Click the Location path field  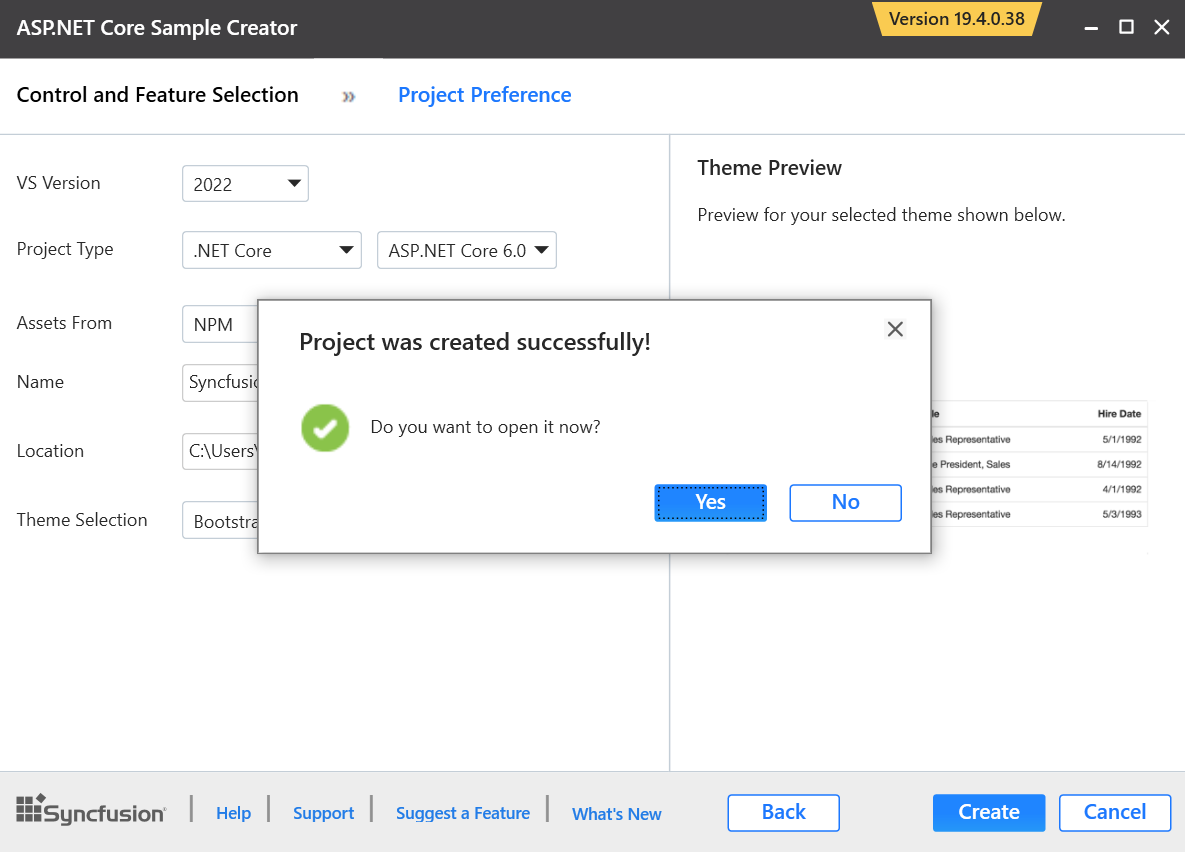click(x=220, y=451)
